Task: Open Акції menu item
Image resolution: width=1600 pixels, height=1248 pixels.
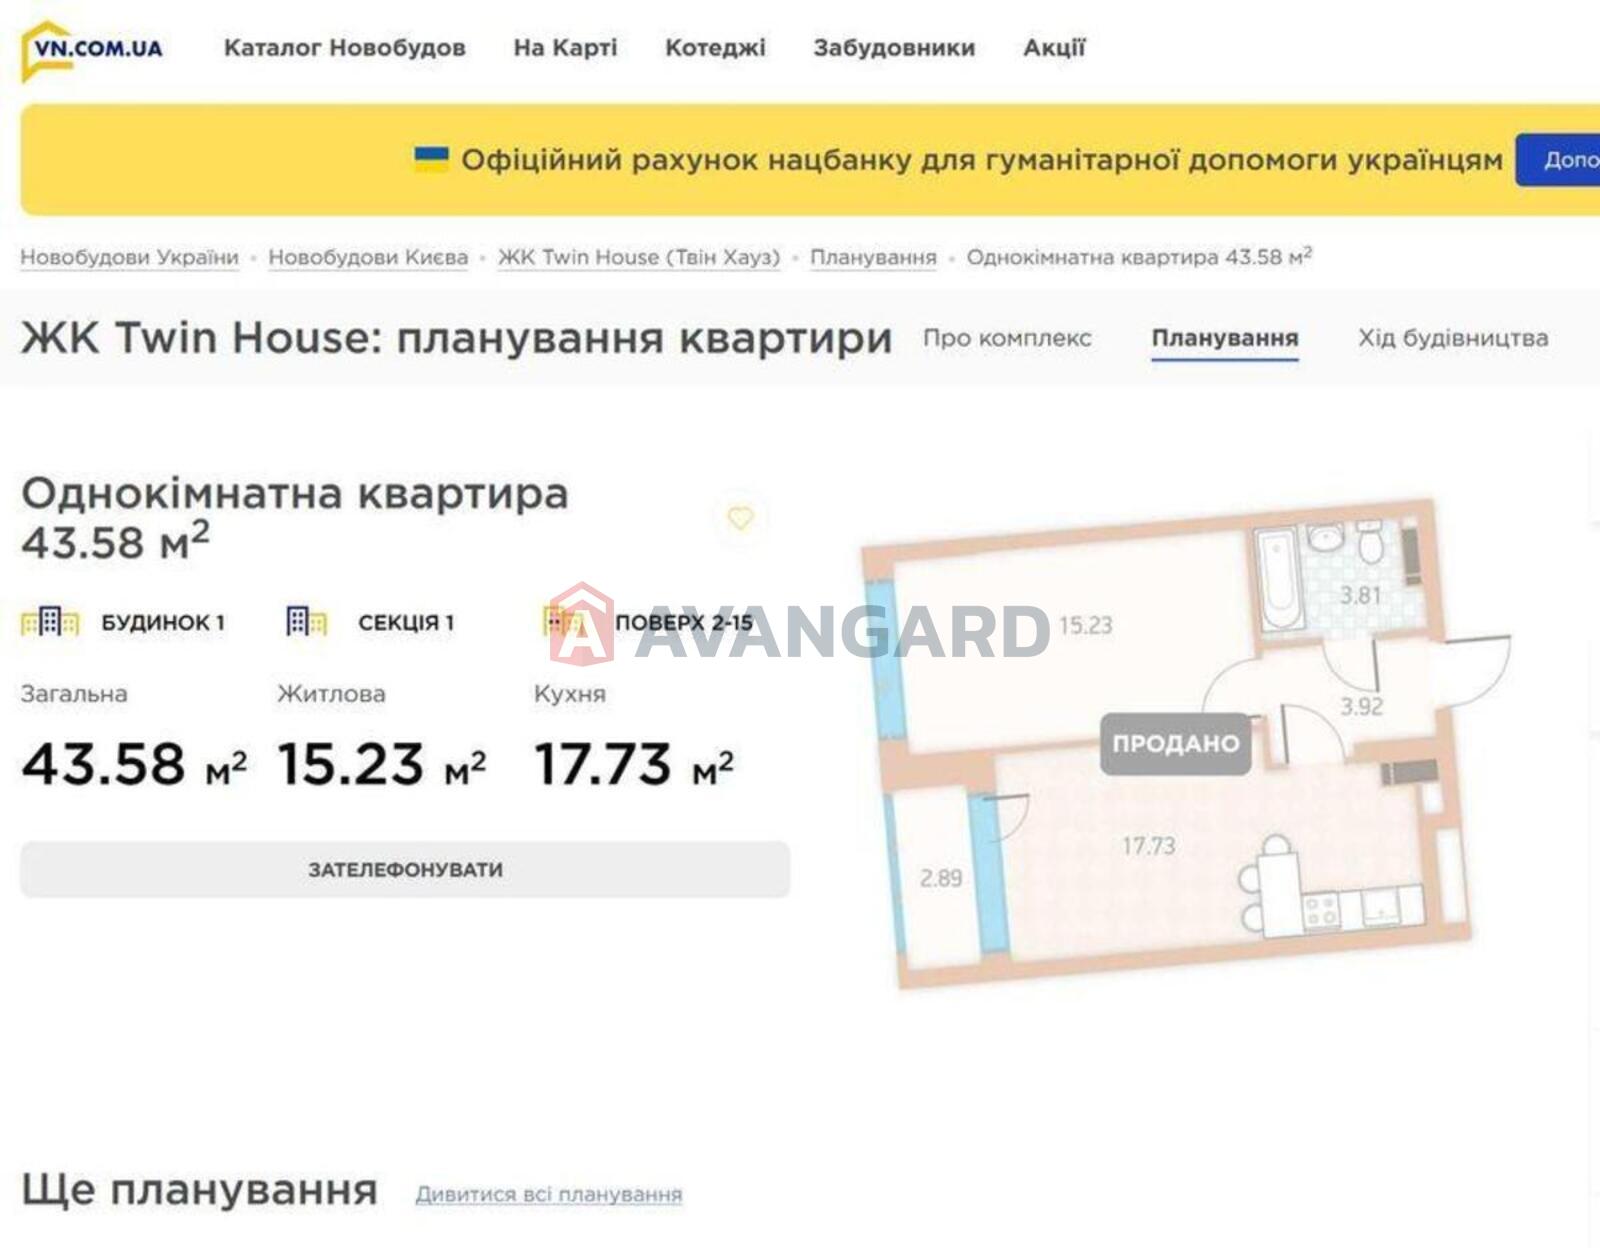Action: (1054, 48)
